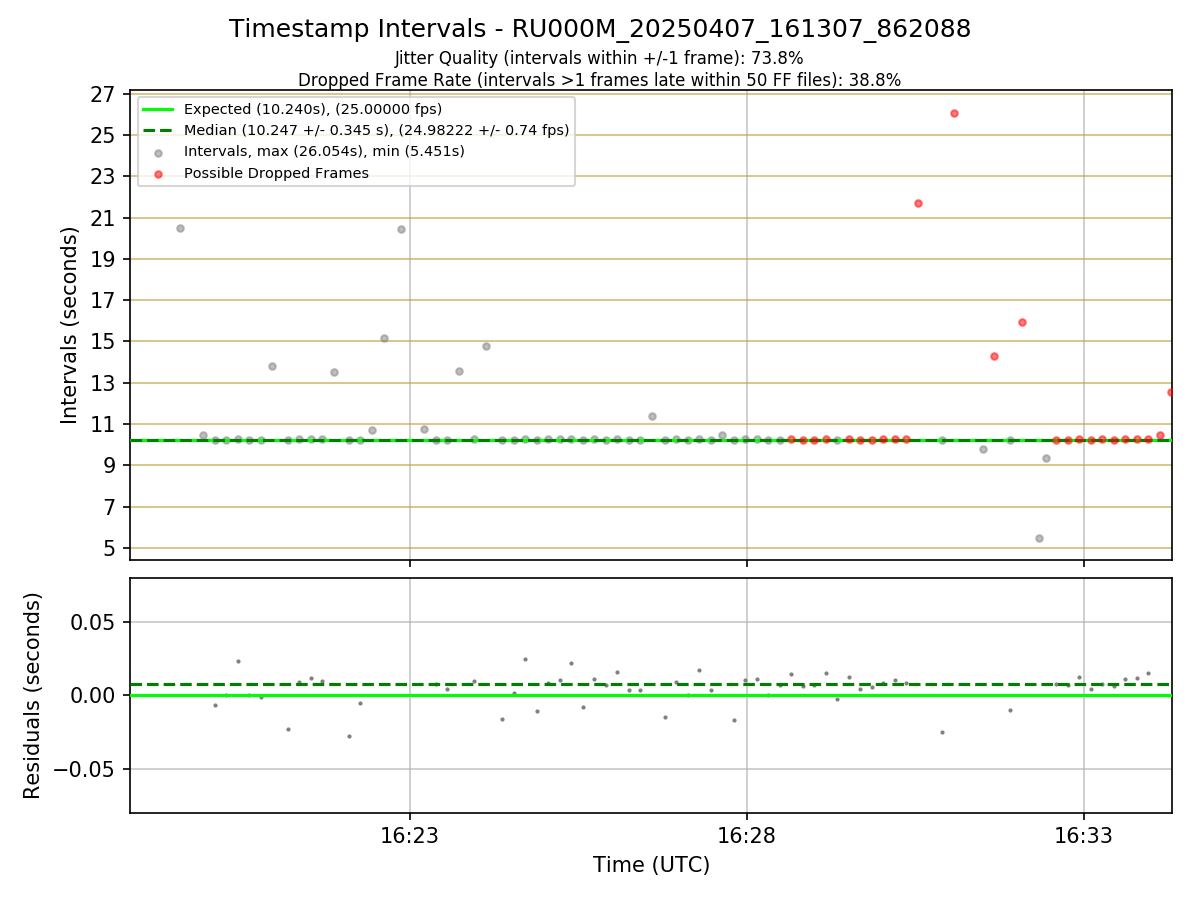Select the highest red point near 26 seconds
This screenshot has width=1200, height=900.
(x=954, y=113)
